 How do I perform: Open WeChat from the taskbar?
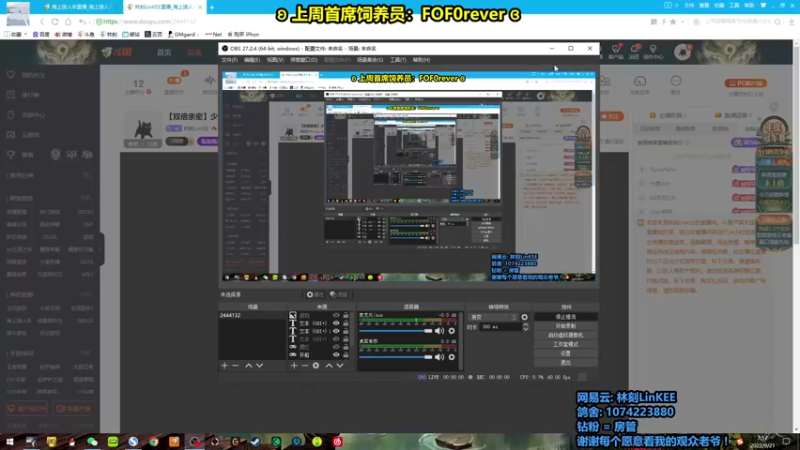(92, 442)
